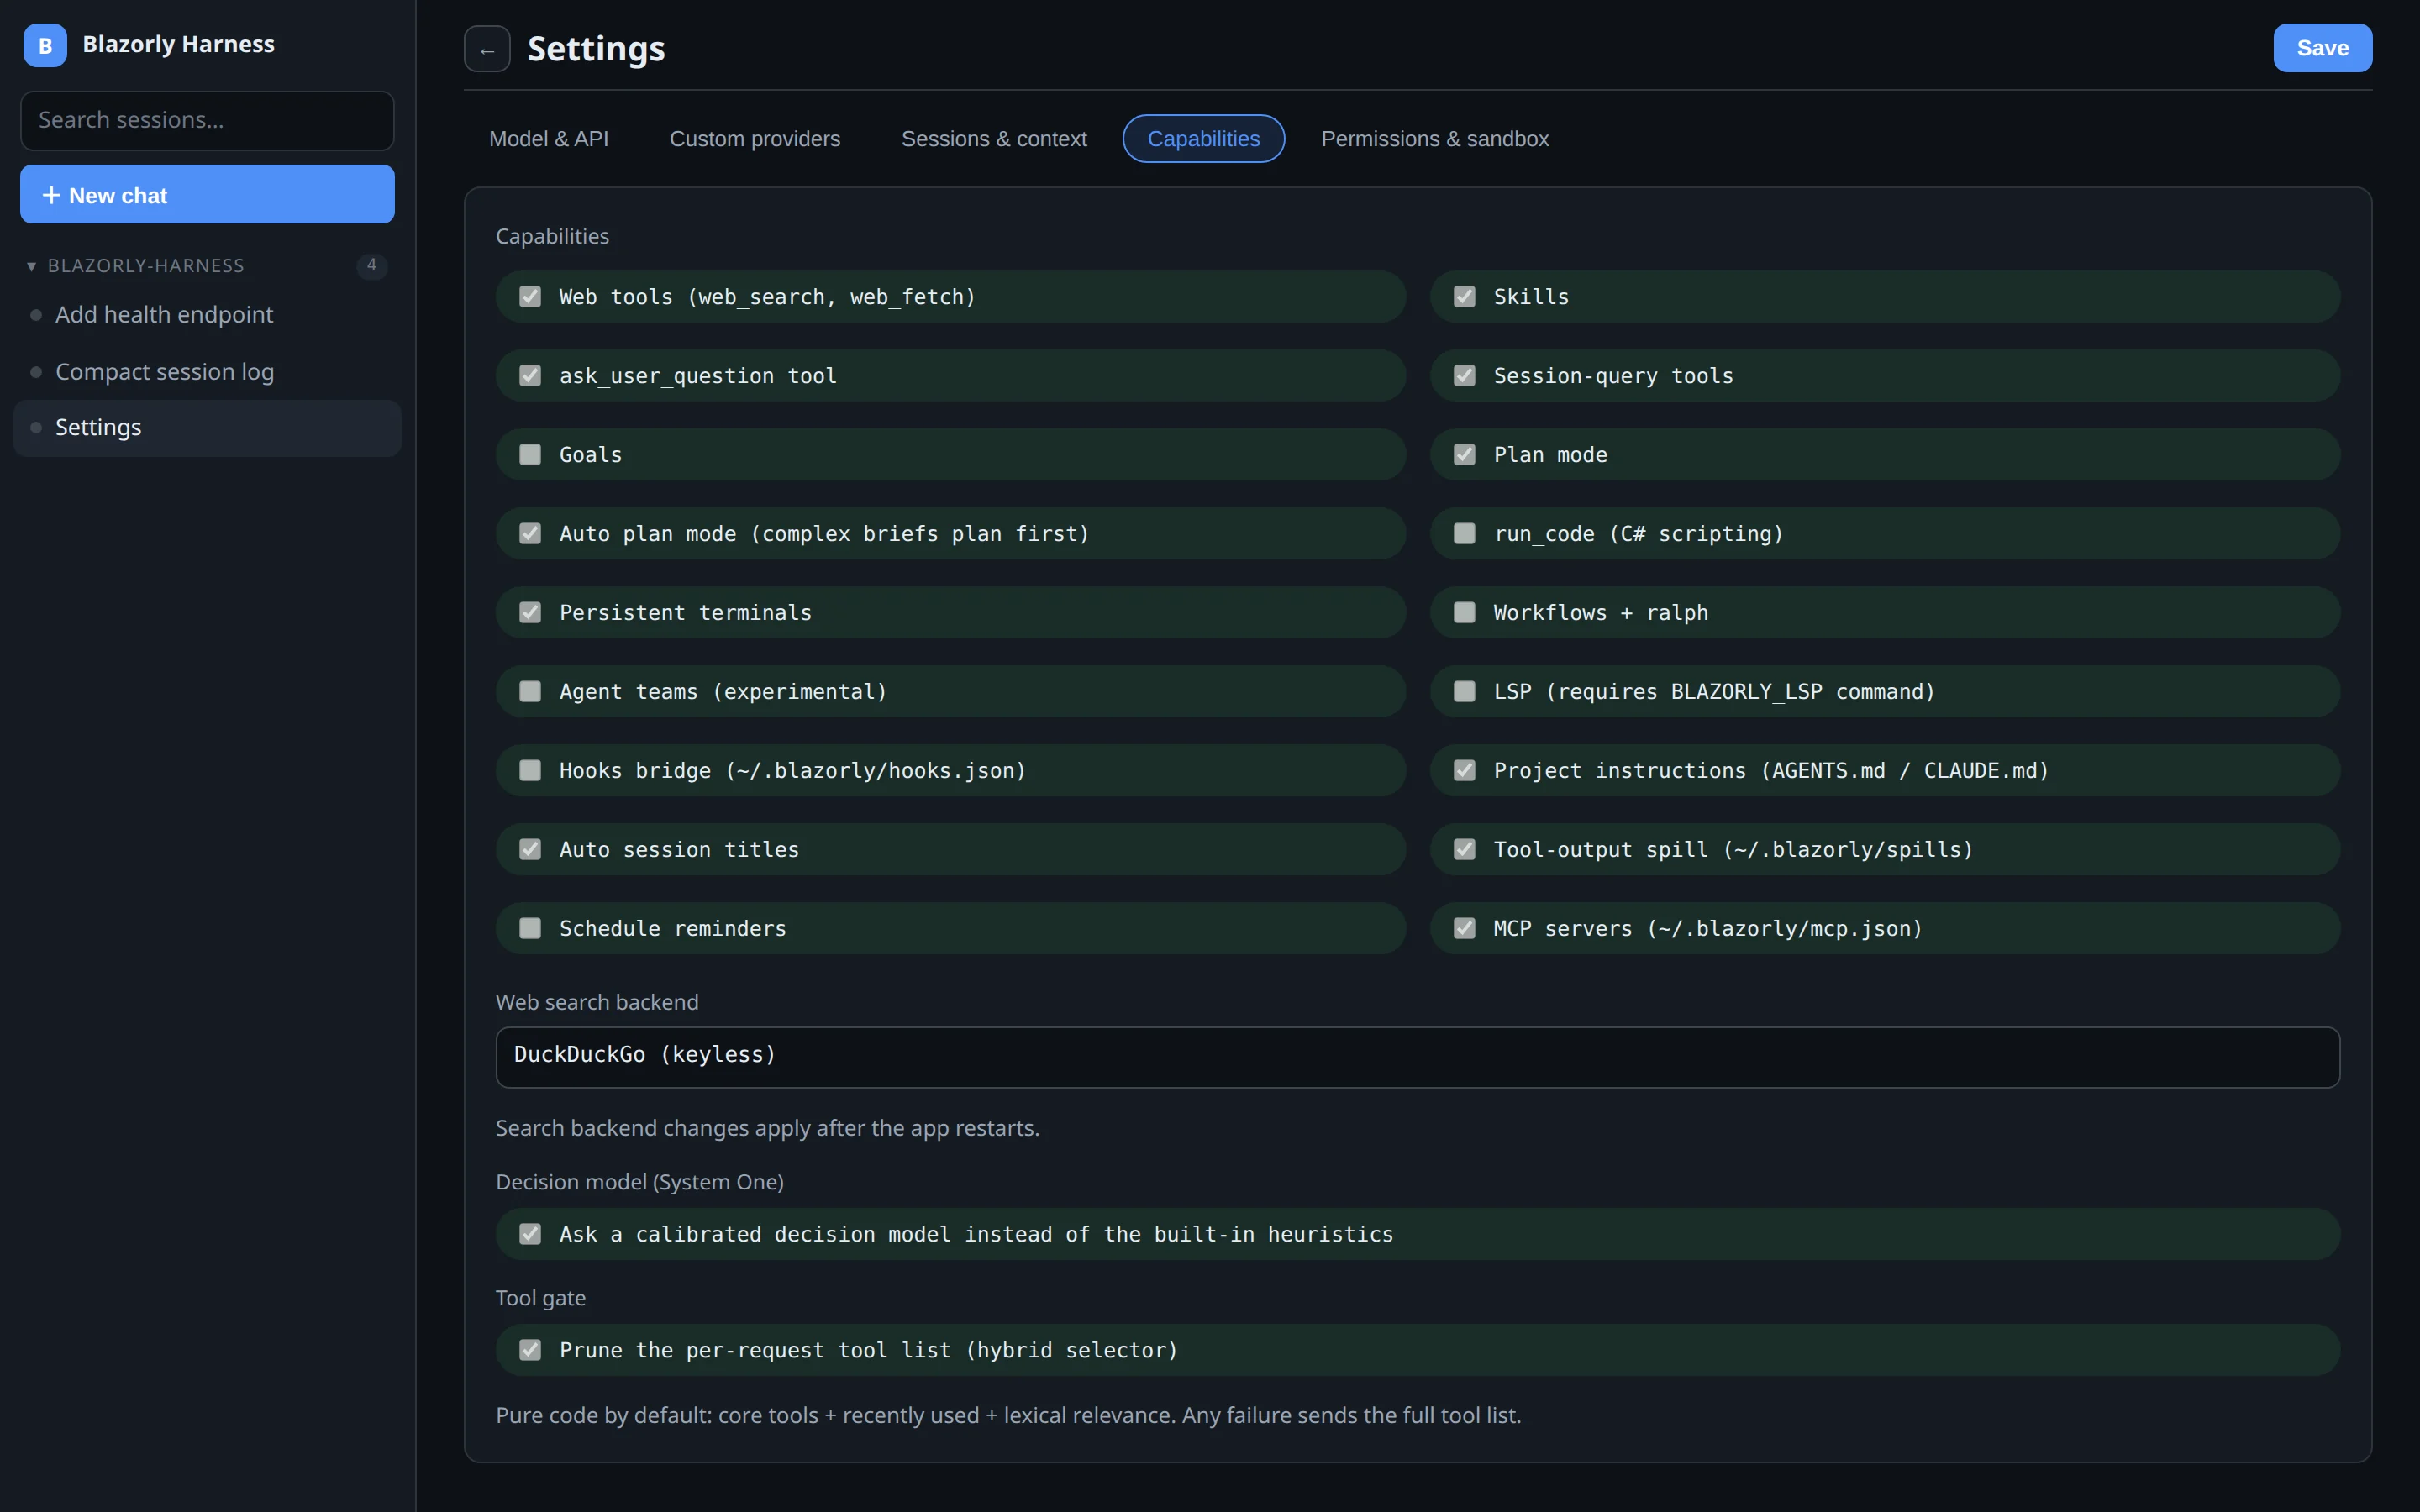Enable Workflows + ralph
The height and width of the screenshot is (1512, 2420).
pyautogui.click(x=1464, y=613)
